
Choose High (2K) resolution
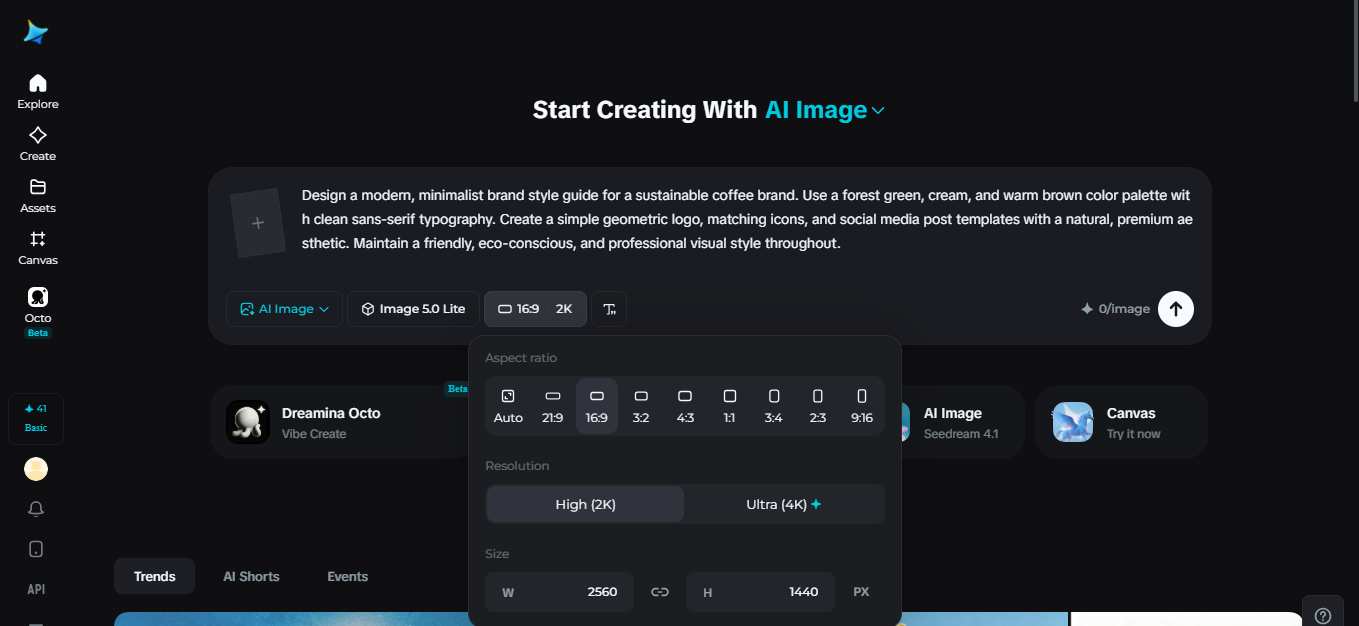(x=585, y=505)
